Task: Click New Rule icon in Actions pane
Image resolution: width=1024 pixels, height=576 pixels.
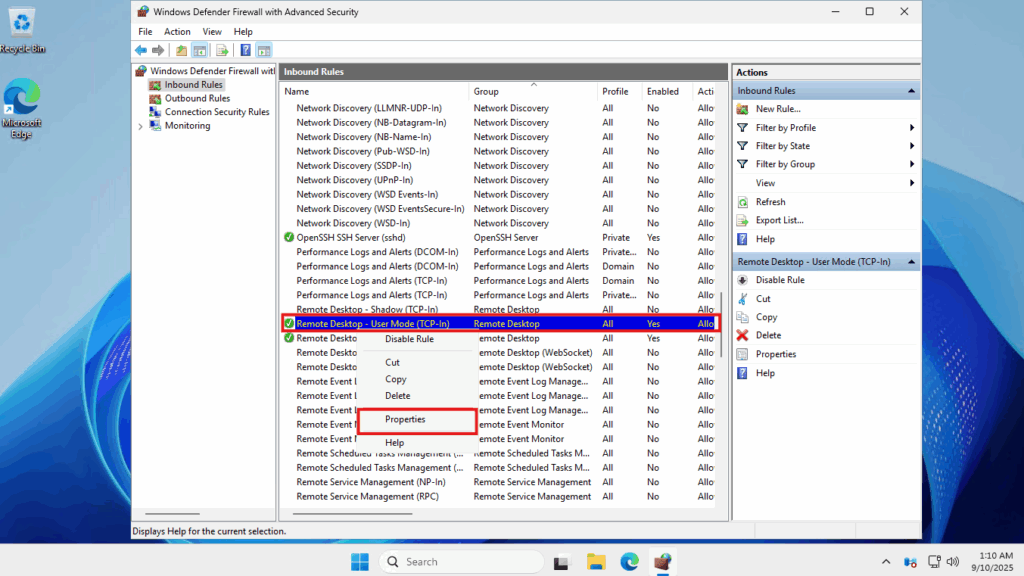Action: (x=743, y=109)
